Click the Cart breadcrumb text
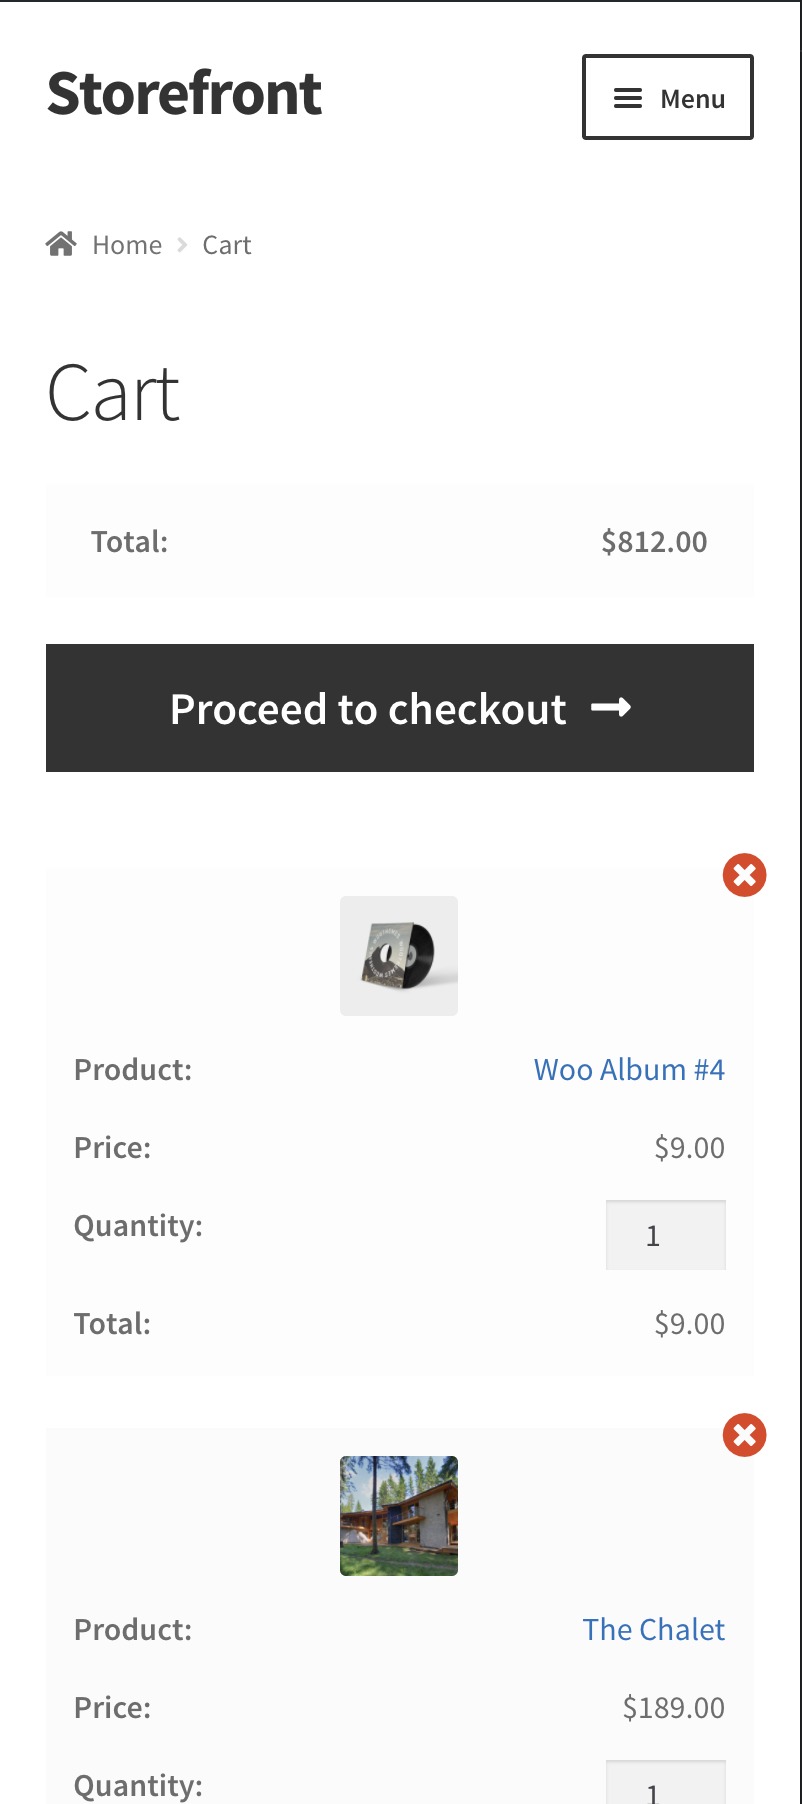The image size is (802, 1804). tap(227, 245)
